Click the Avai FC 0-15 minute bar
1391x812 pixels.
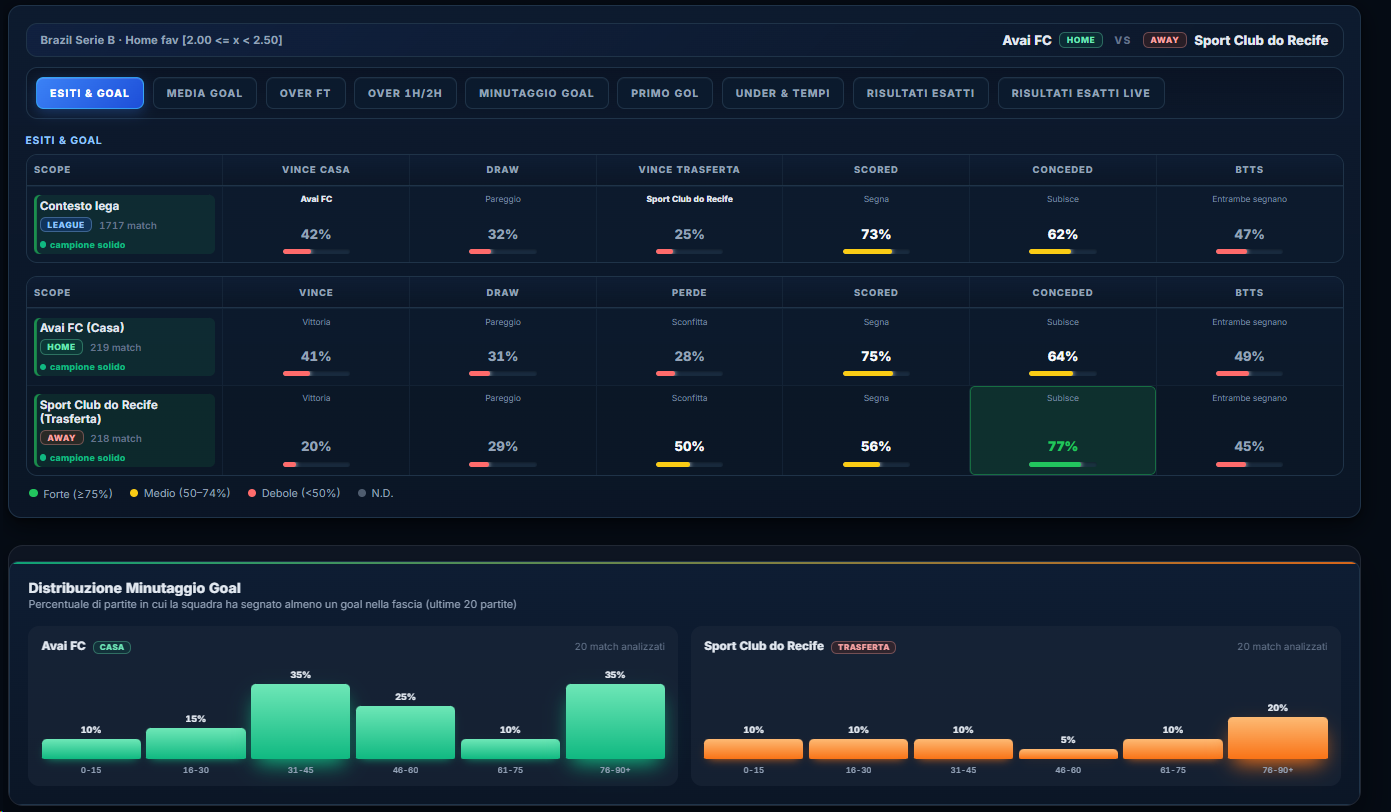91,749
